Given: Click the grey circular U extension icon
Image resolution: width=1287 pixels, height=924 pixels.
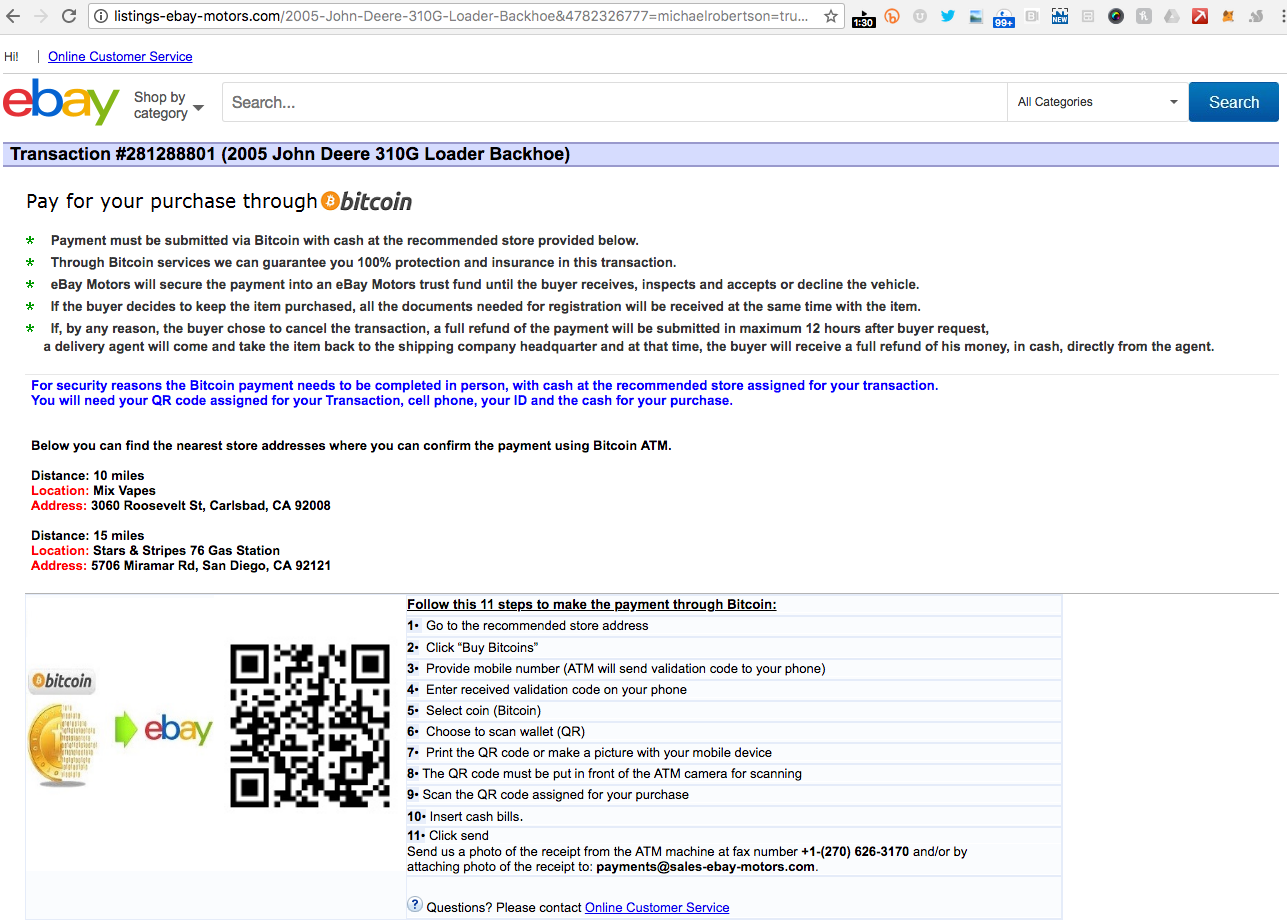Looking at the screenshot, I should coord(920,16).
